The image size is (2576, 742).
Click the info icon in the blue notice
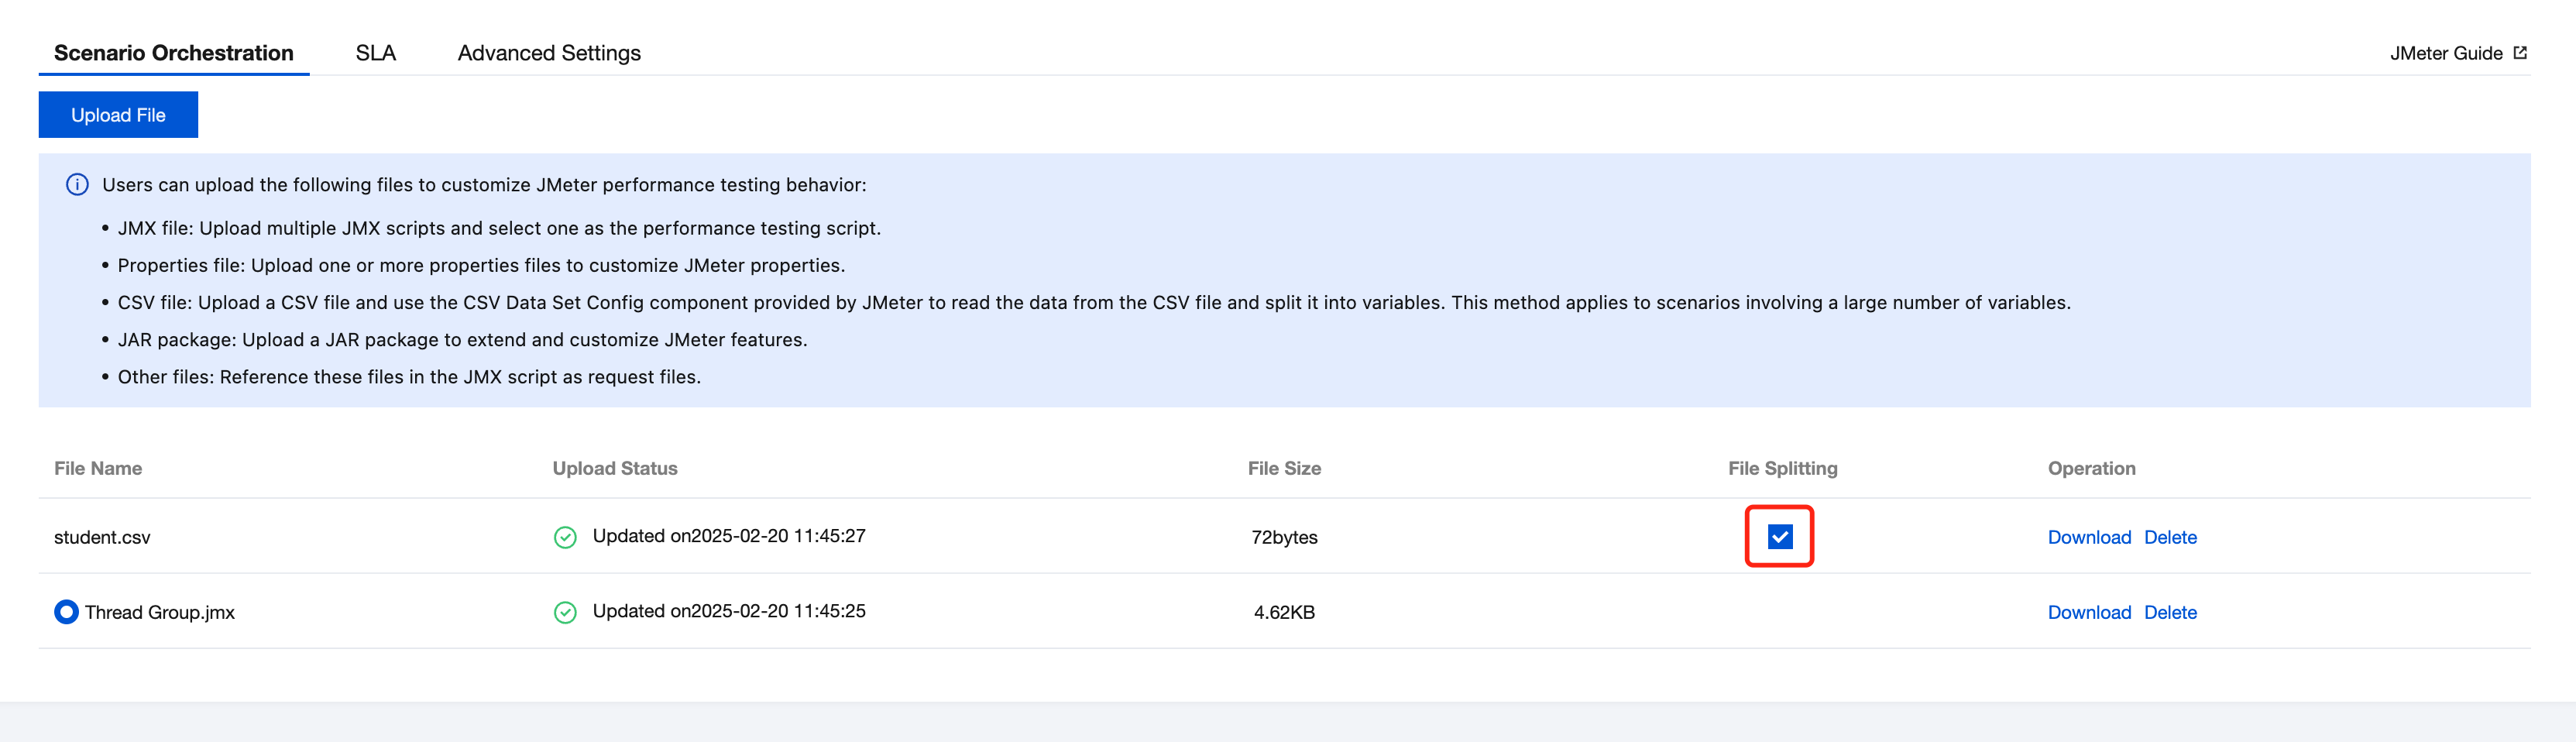point(77,185)
